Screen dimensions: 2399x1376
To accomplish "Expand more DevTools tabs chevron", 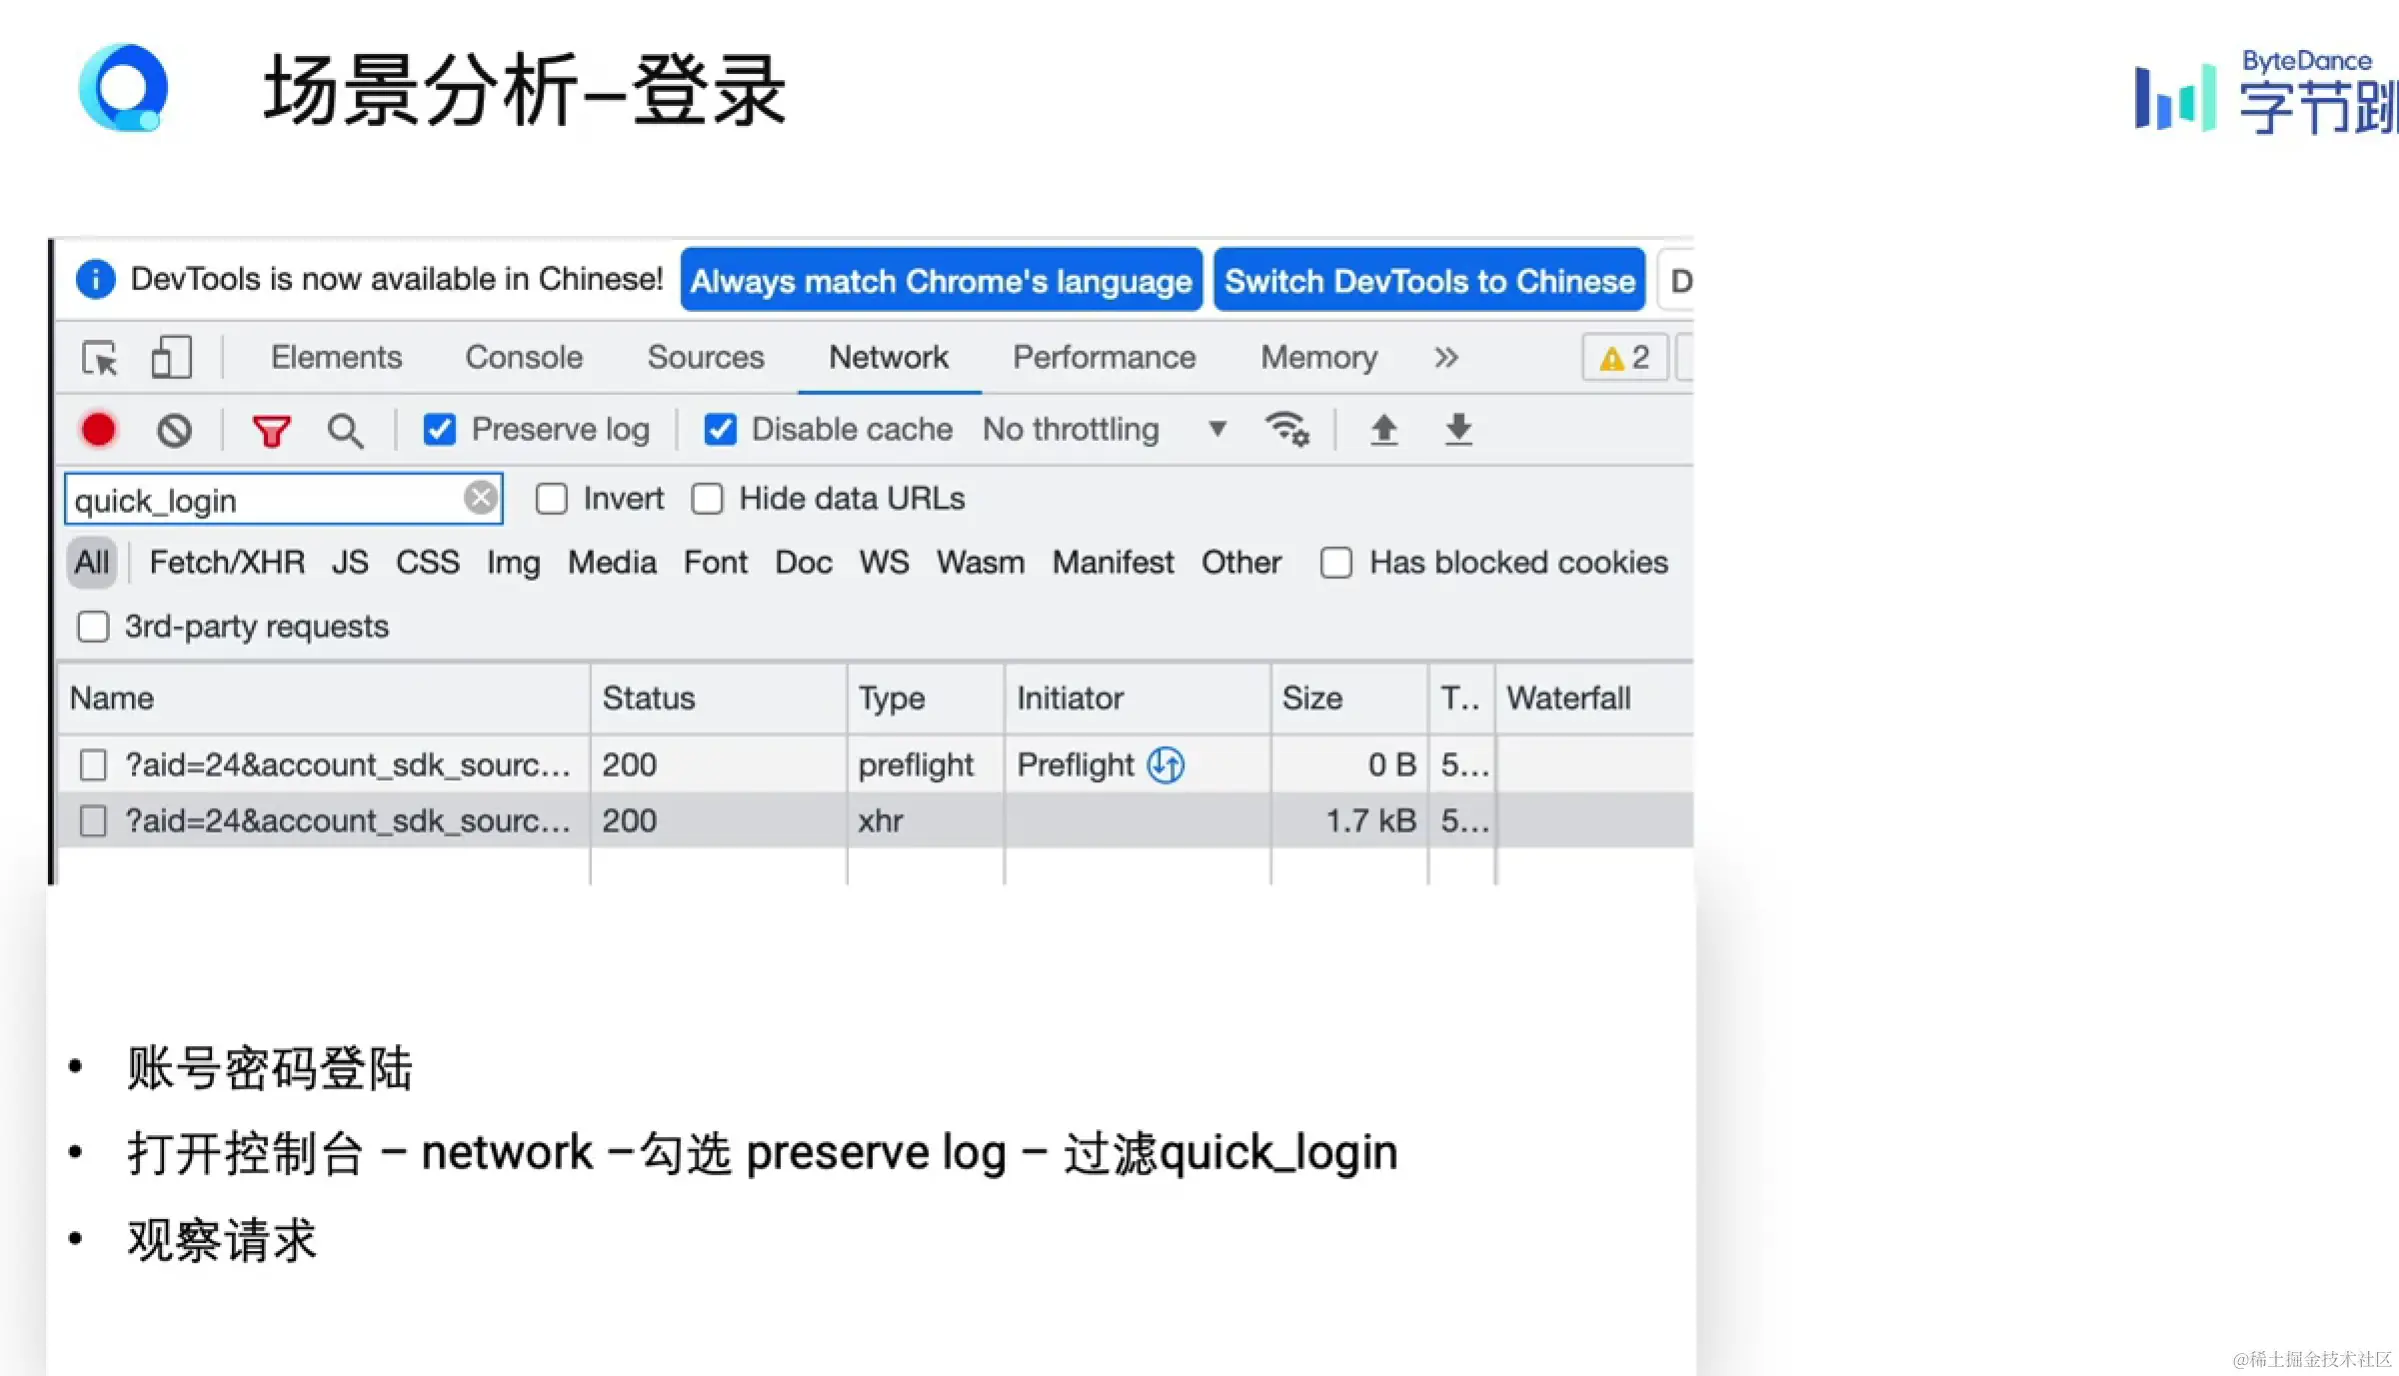I will tap(1446, 358).
